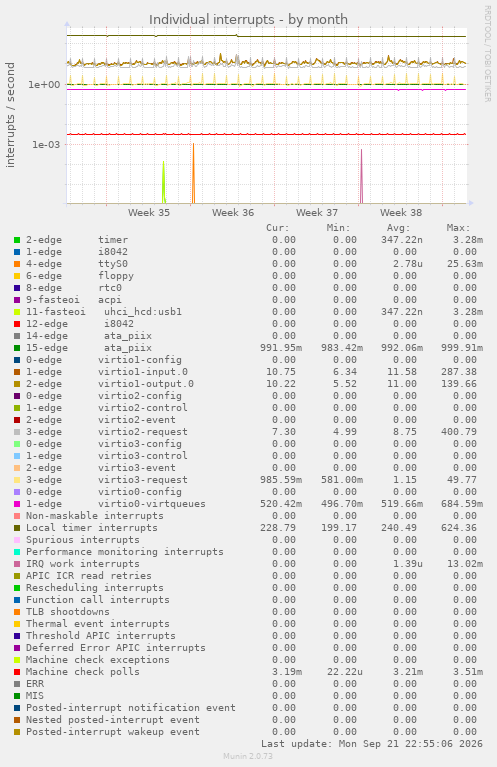The width and height of the screenshot is (497, 767).
Task: Click the red Machine check polls swatch
Action: coord(17,672)
